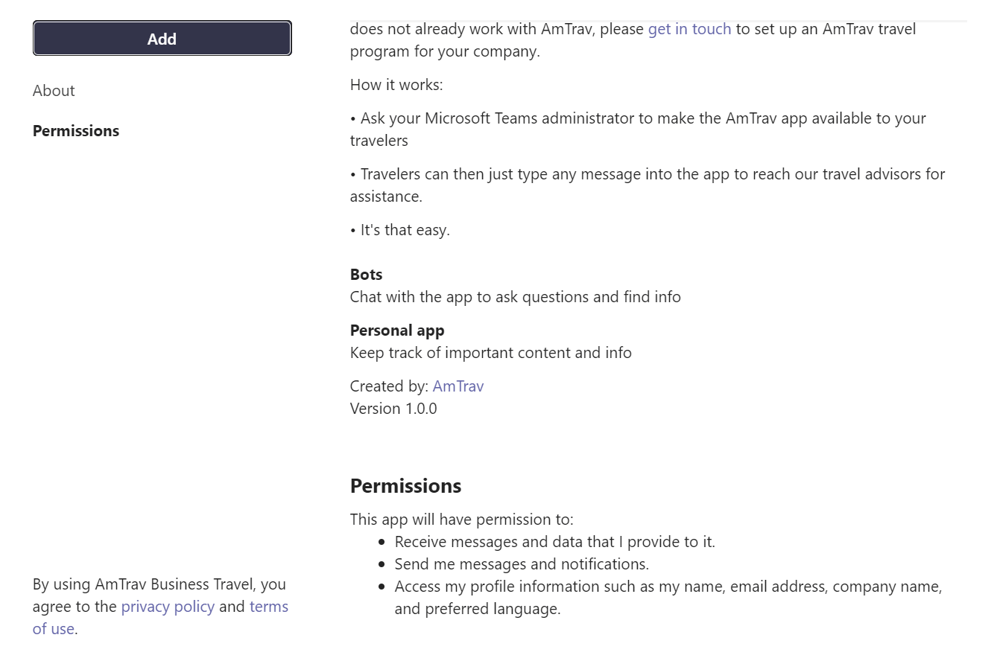The height and width of the screenshot is (658, 1000).
Task: Switch to the About section
Action: pyautogui.click(x=53, y=90)
